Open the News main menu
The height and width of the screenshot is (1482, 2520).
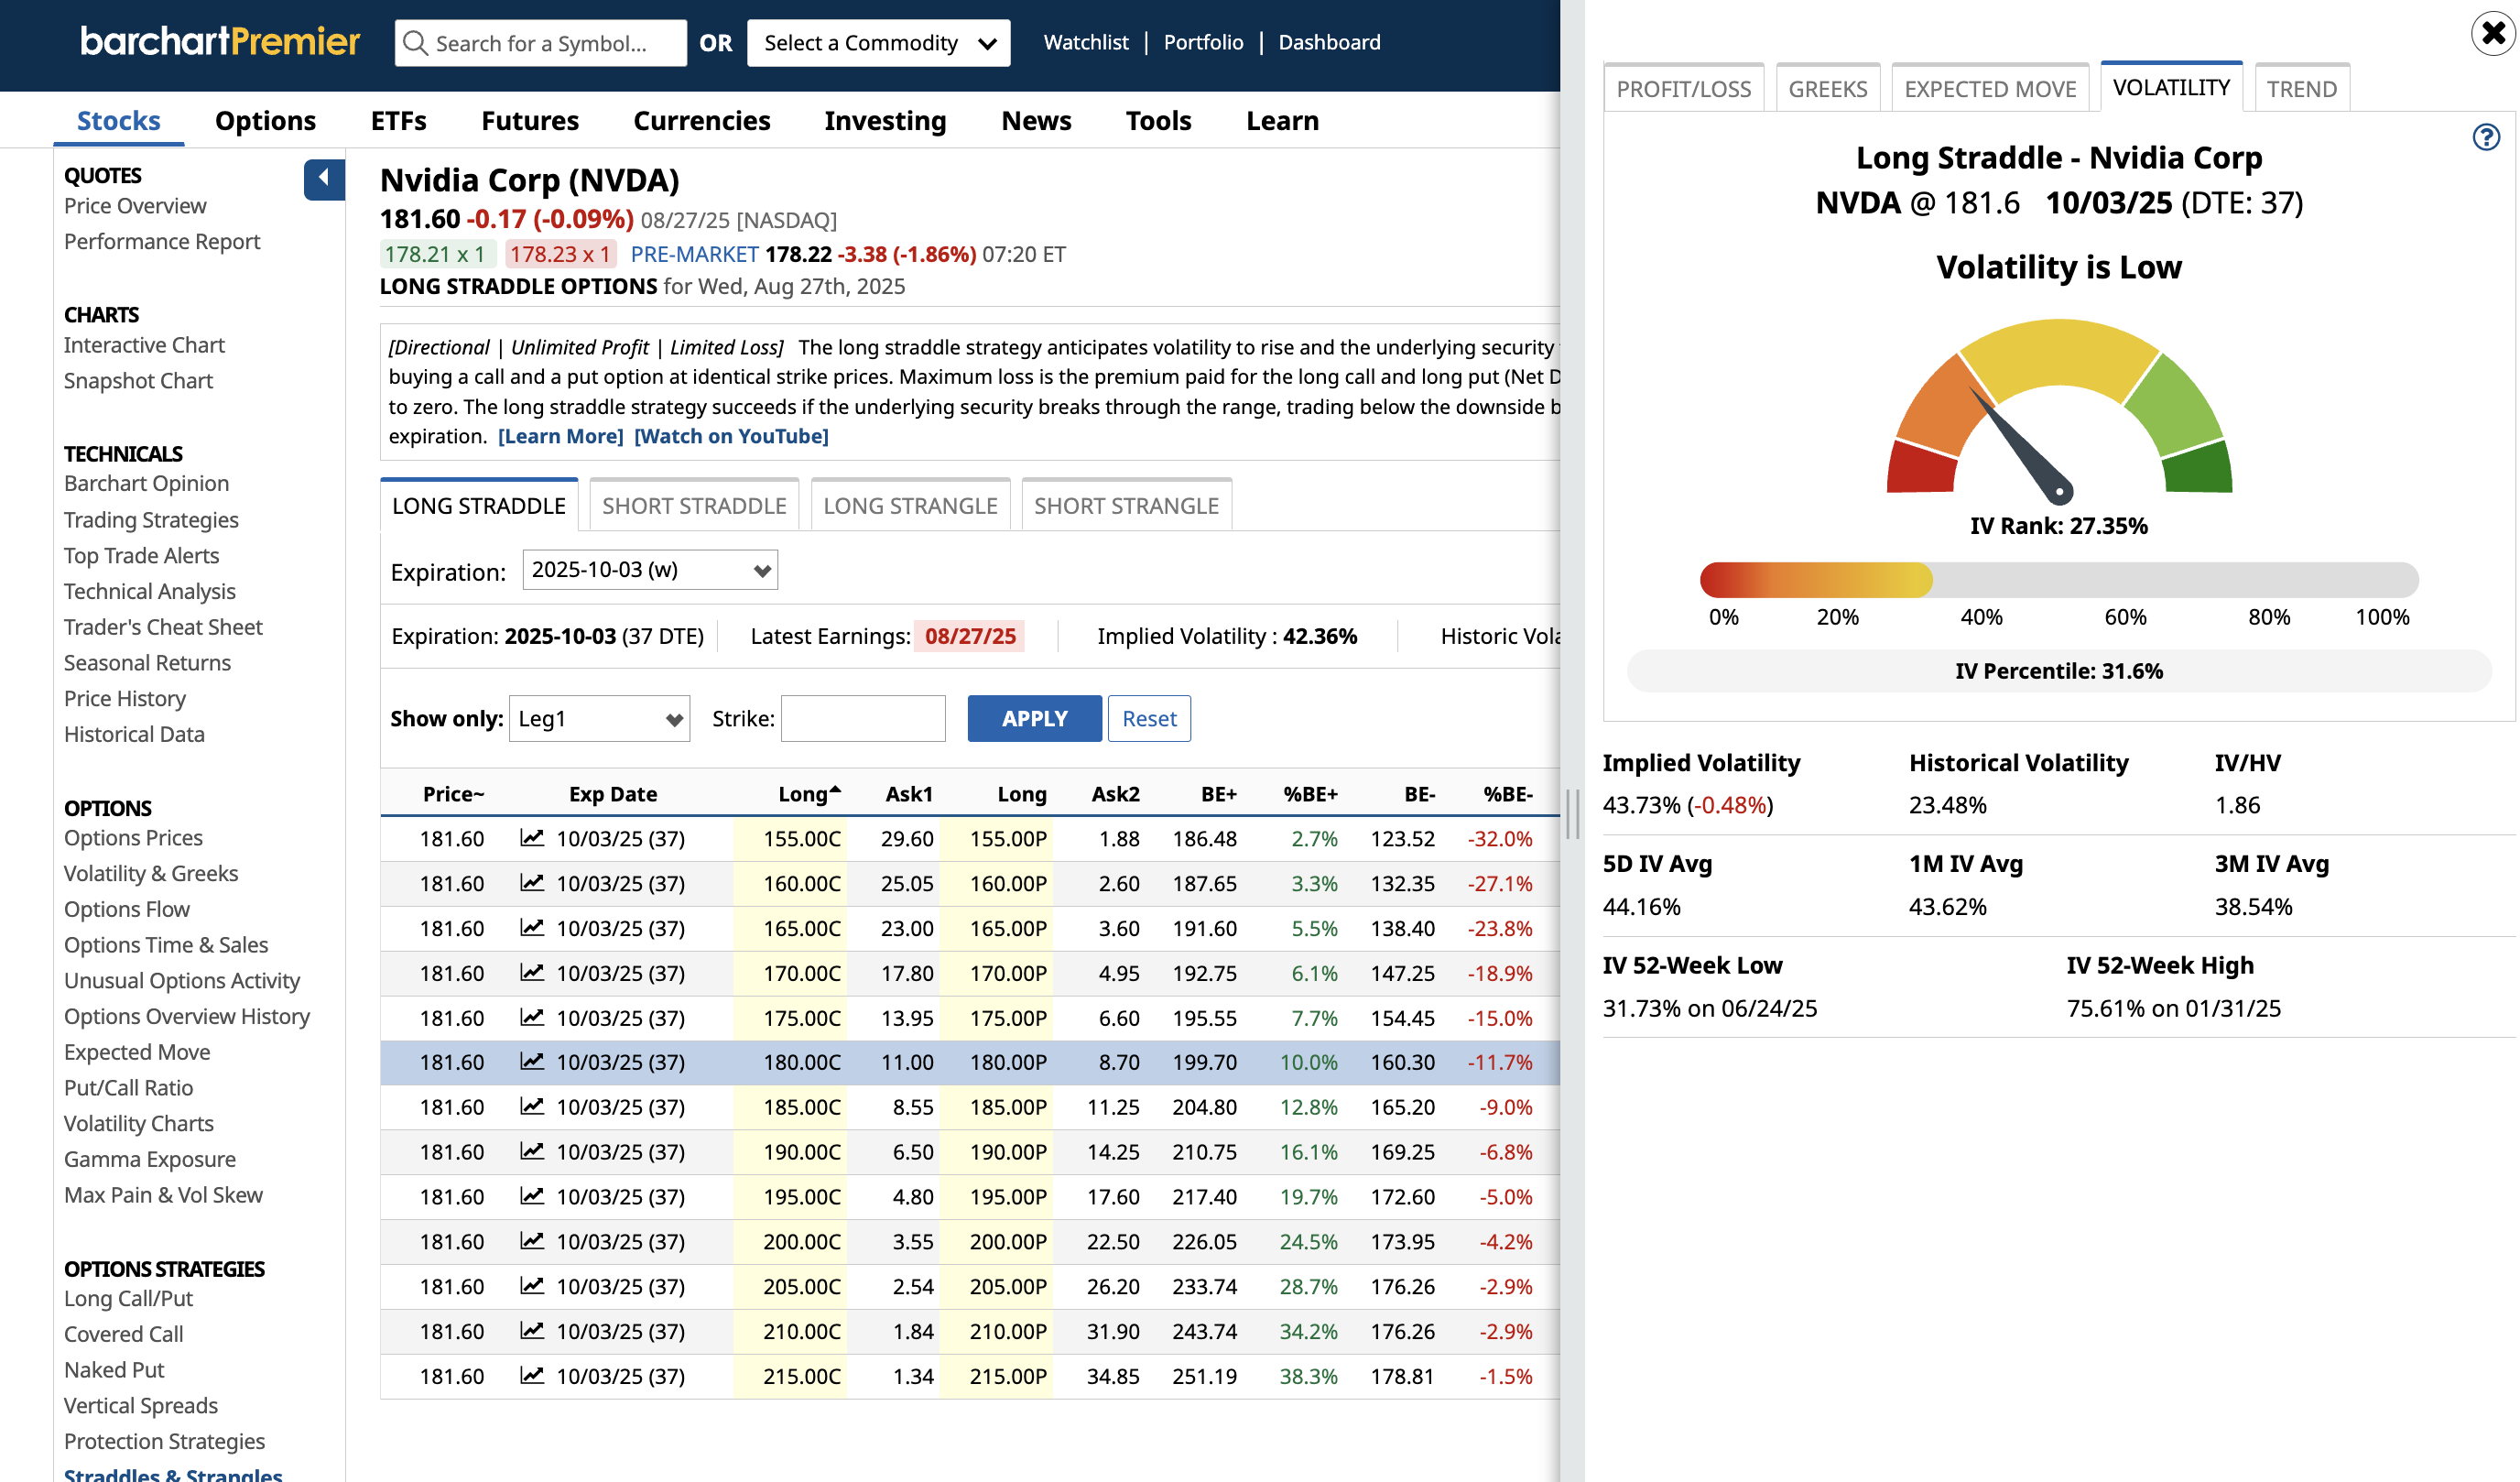click(x=1036, y=121)
